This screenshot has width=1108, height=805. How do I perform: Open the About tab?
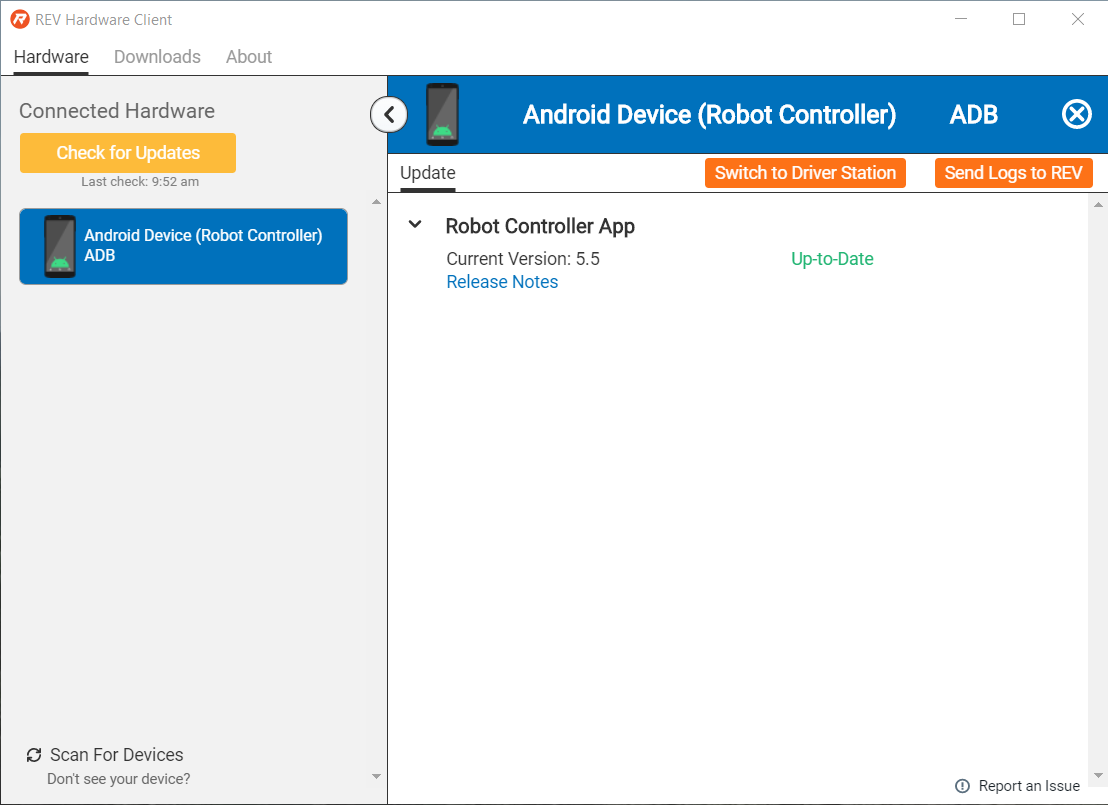pos(249,57)
